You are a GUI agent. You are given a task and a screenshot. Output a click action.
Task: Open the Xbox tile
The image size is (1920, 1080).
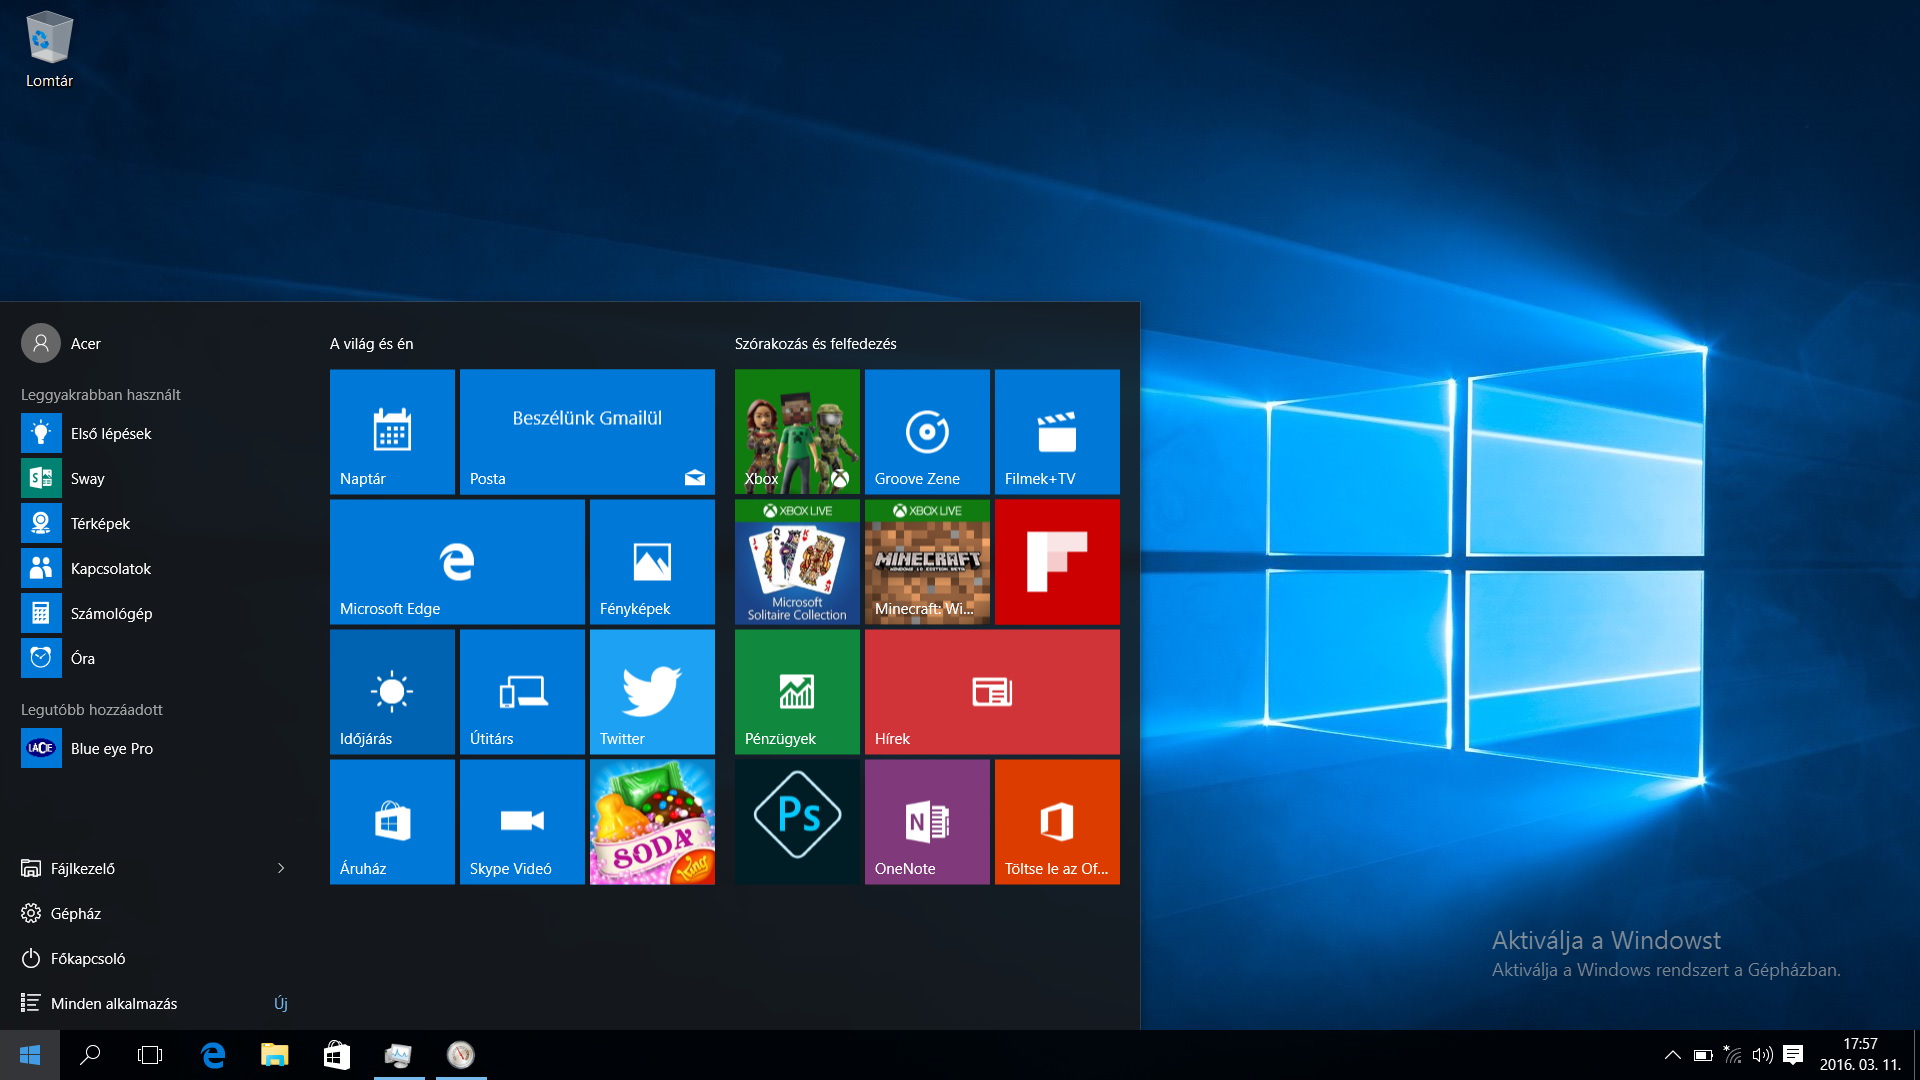pos(797,432)
